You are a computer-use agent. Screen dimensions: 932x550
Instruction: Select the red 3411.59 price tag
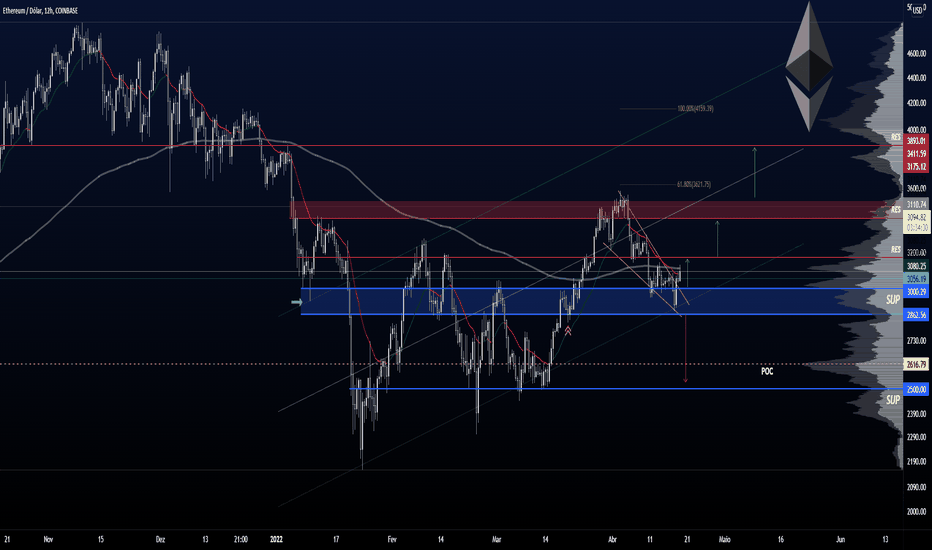[x=917, y=154]
